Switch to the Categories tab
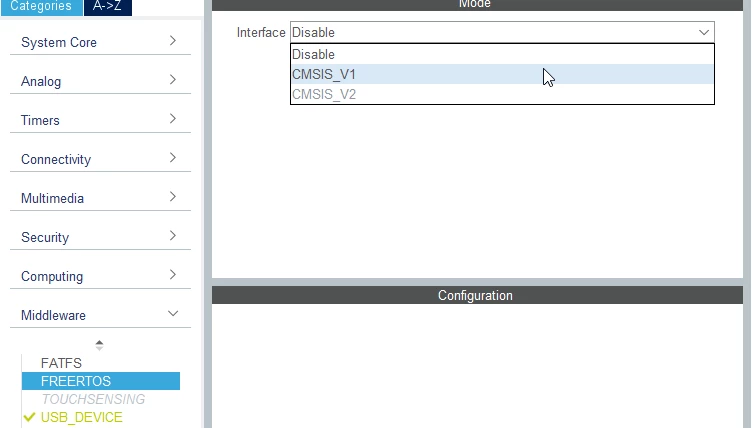 tap(41, 7)
